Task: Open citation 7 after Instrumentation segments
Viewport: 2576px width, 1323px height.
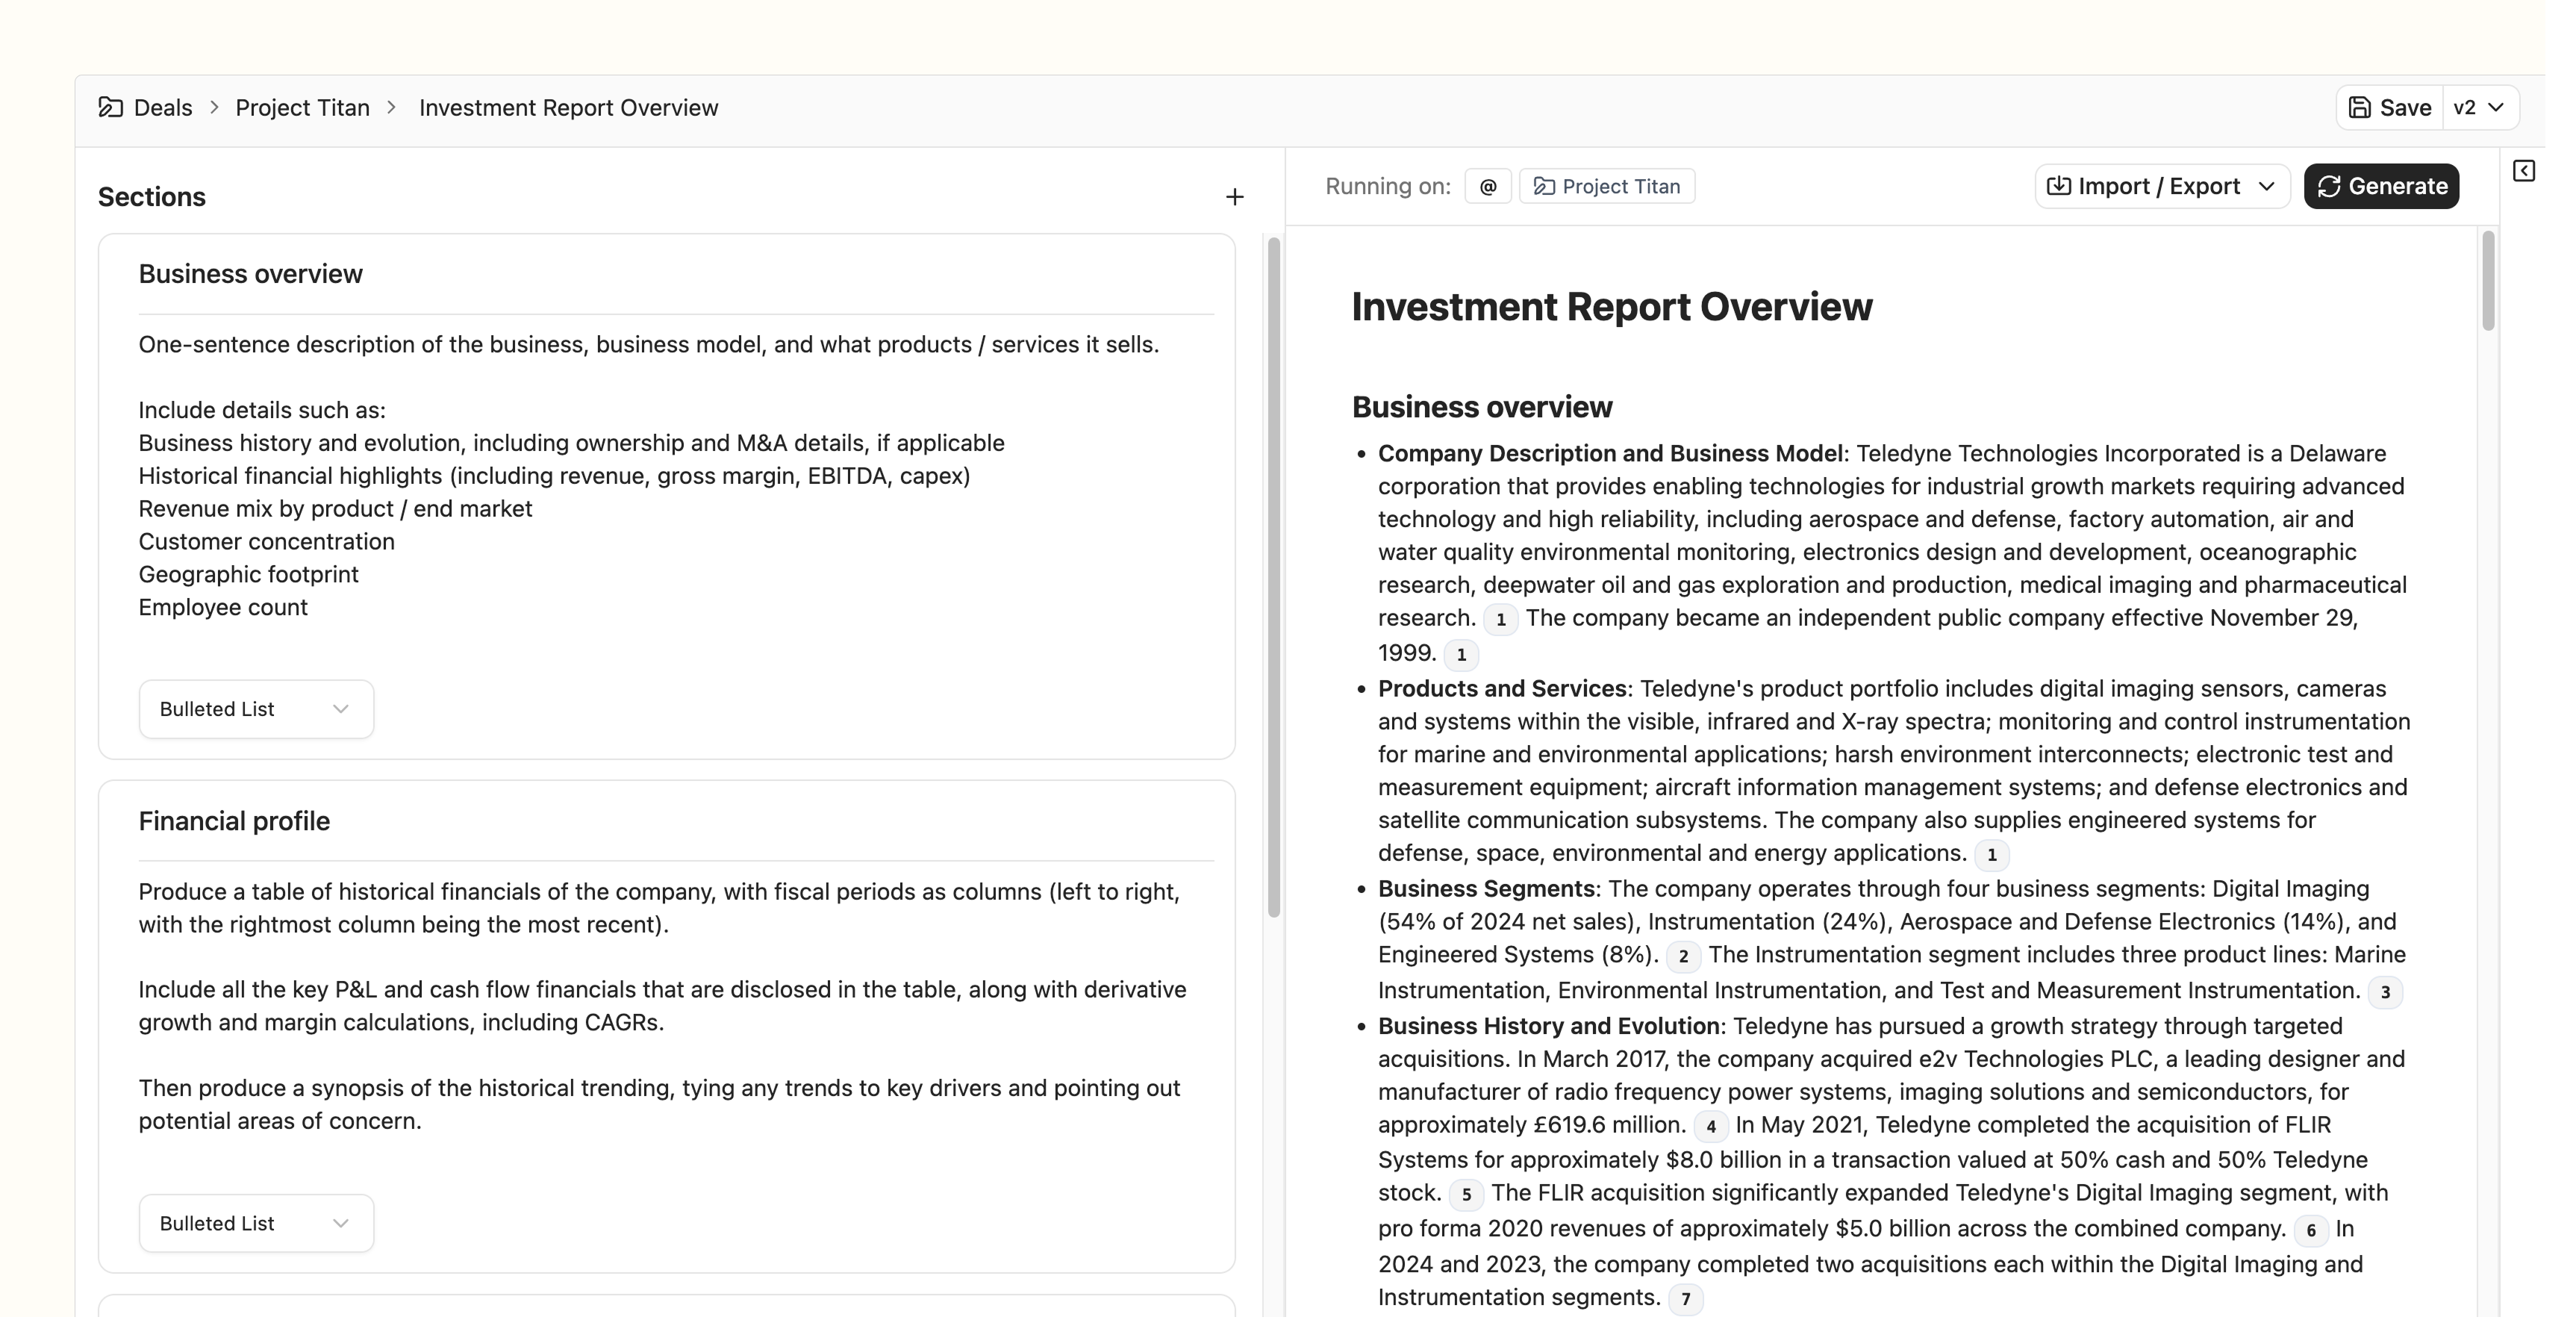Action: pos(1685,1299)
